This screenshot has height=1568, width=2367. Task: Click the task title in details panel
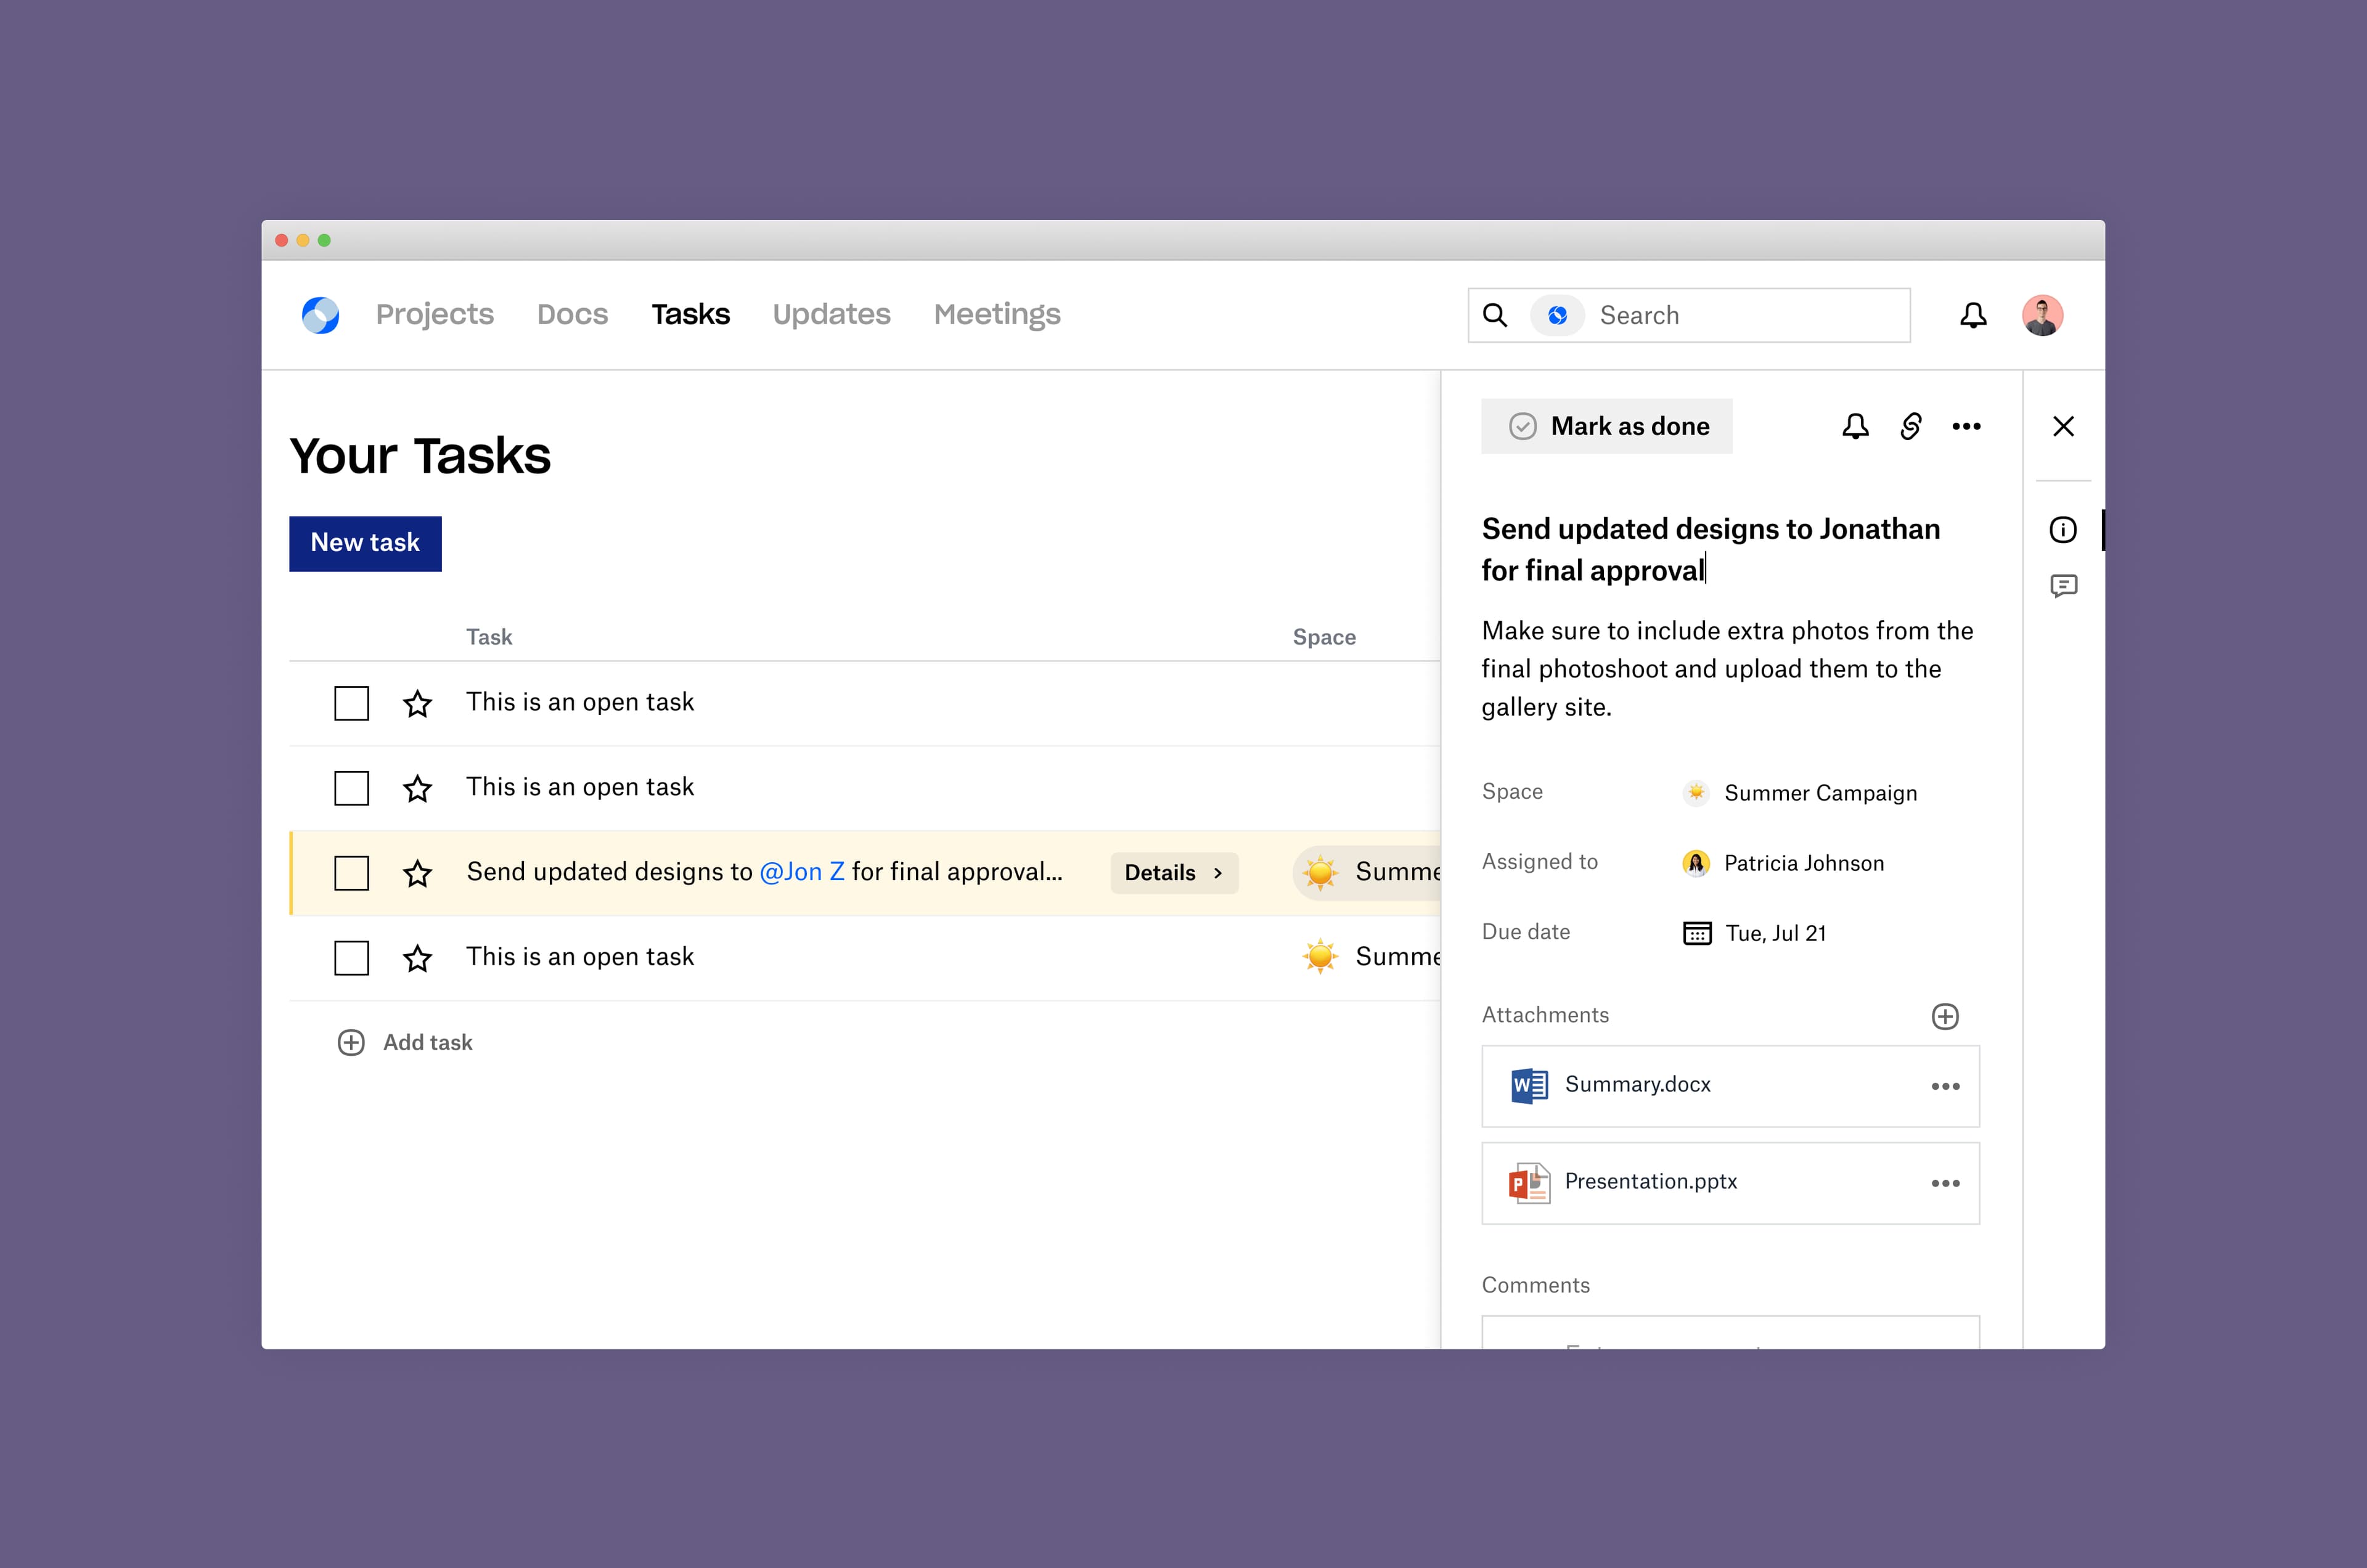click(x=1711, y=549)
